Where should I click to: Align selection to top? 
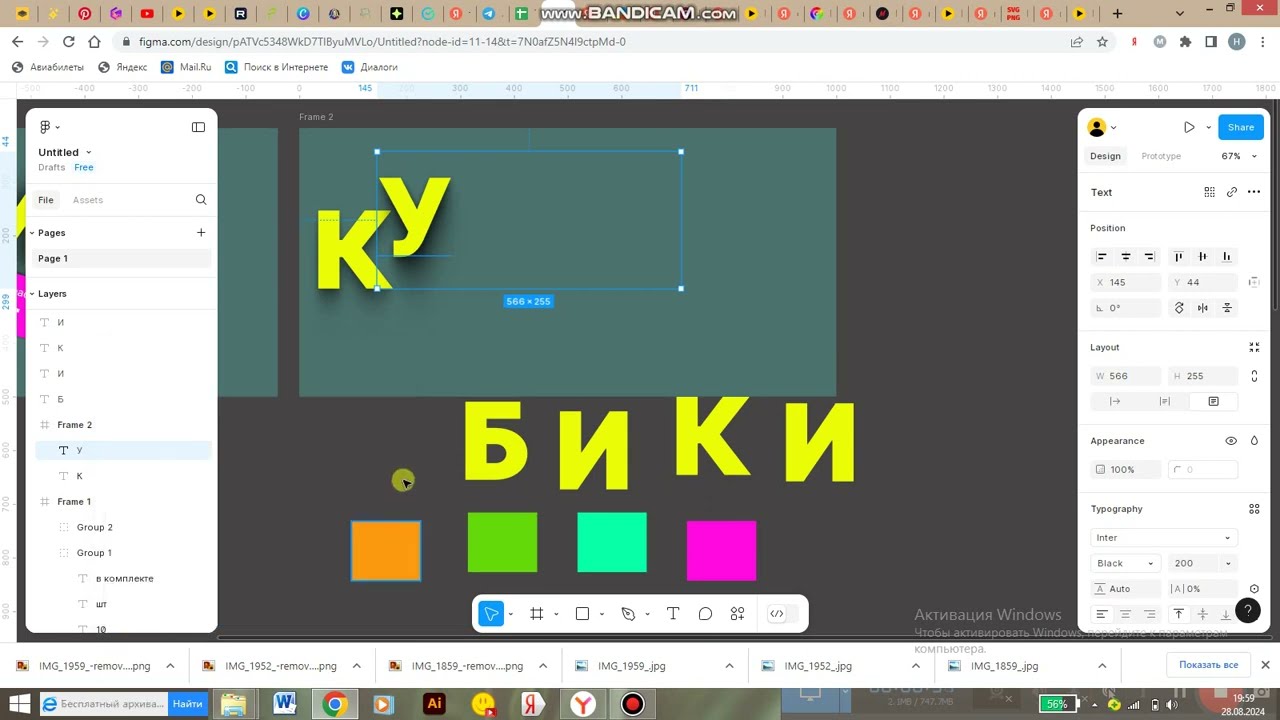click(1178, 257)
